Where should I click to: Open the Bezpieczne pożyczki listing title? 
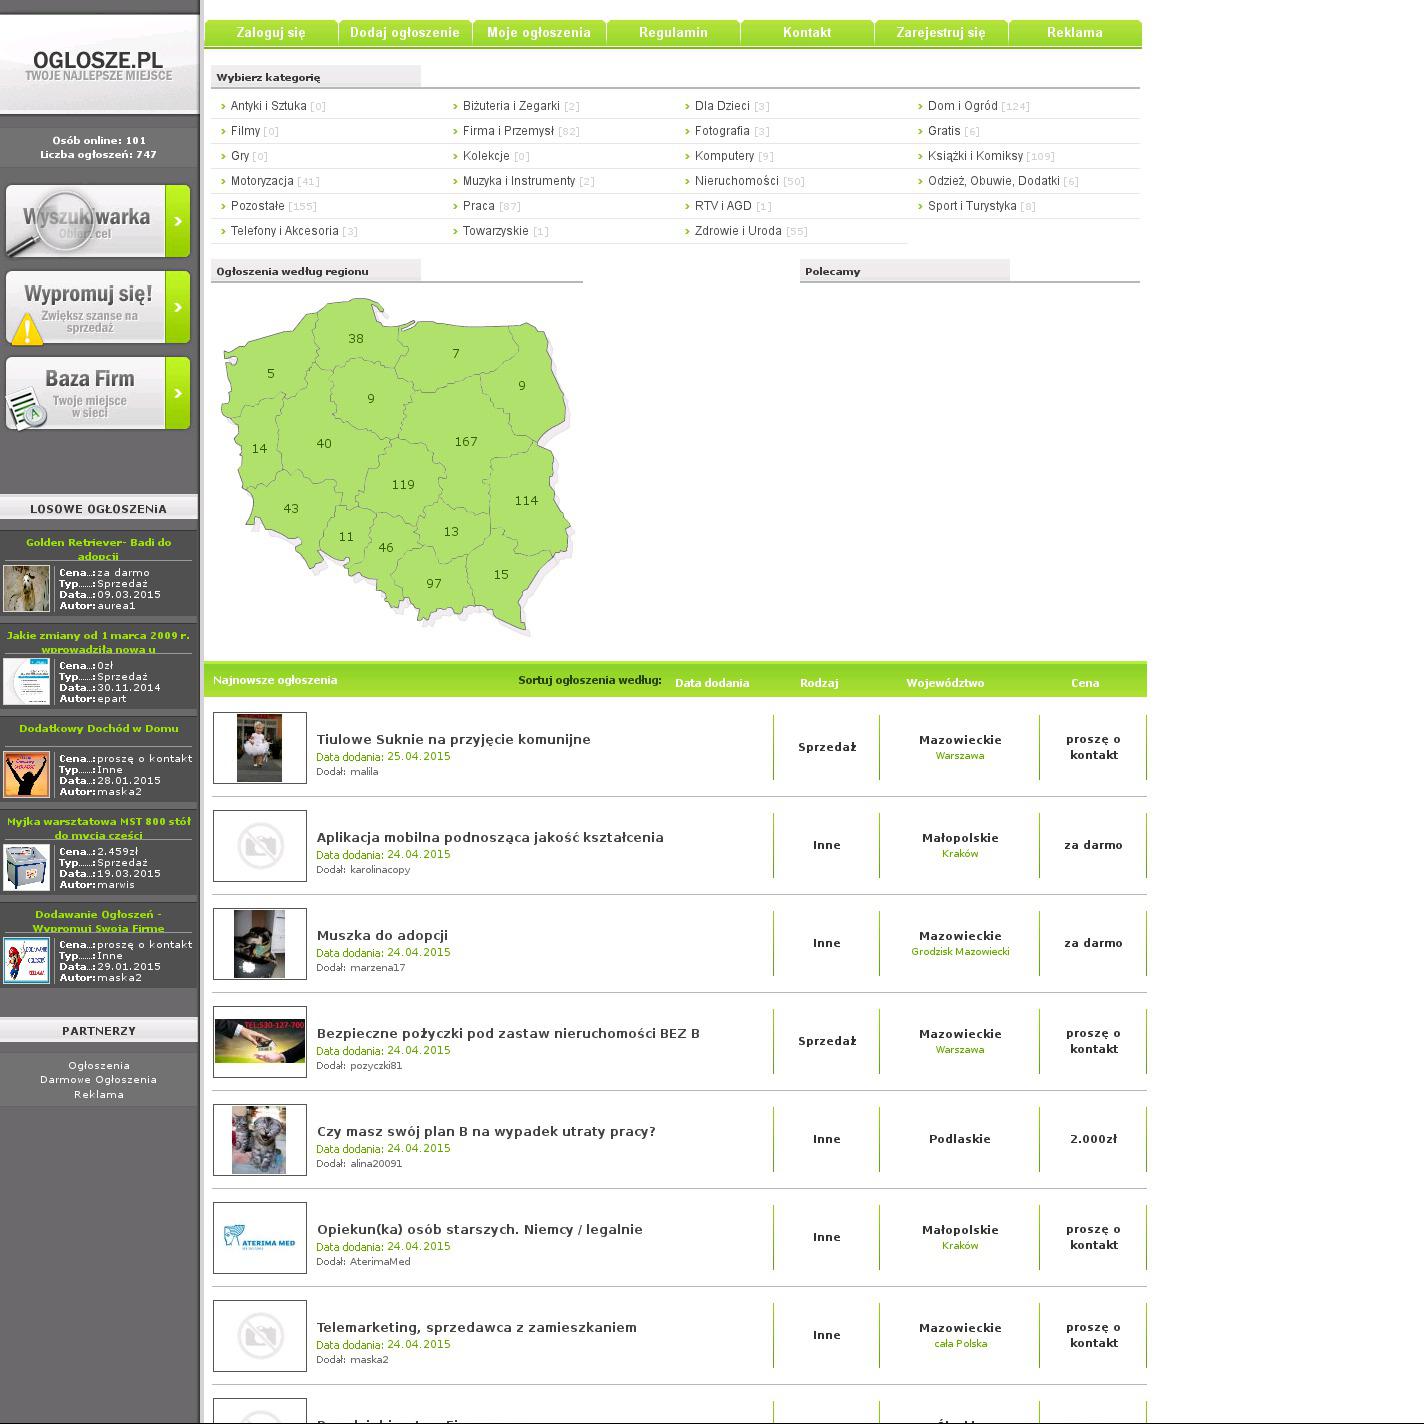click(508, 1034)
